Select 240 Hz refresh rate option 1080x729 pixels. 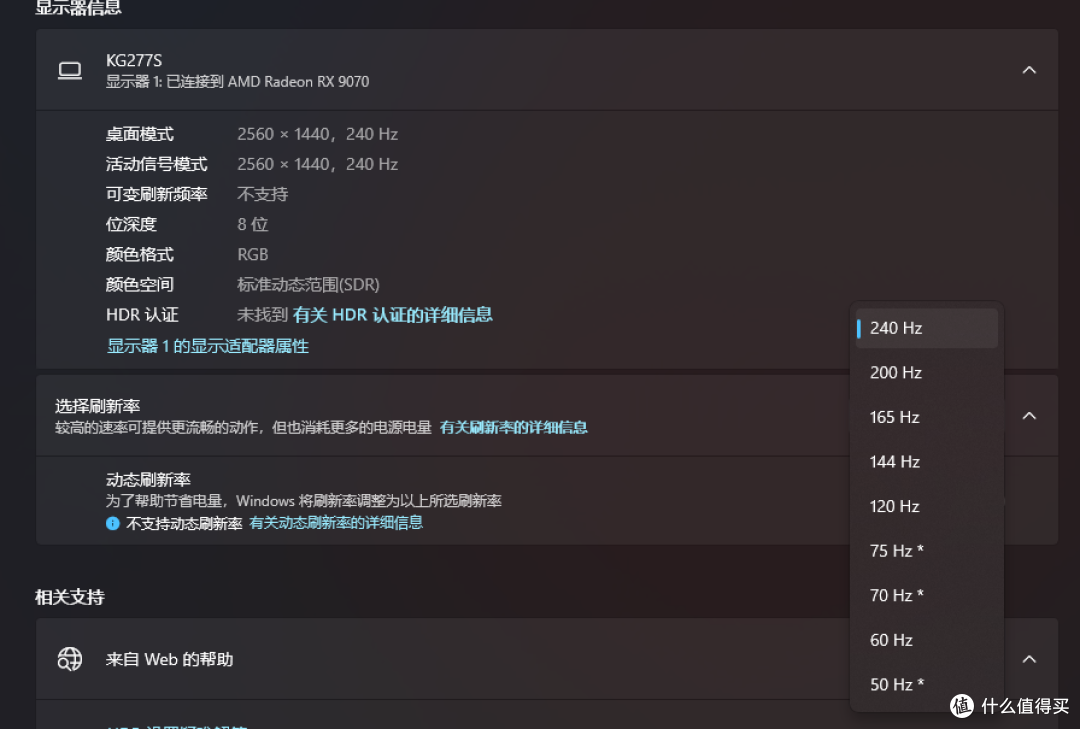pyautogui.click(x=926, y=328)
